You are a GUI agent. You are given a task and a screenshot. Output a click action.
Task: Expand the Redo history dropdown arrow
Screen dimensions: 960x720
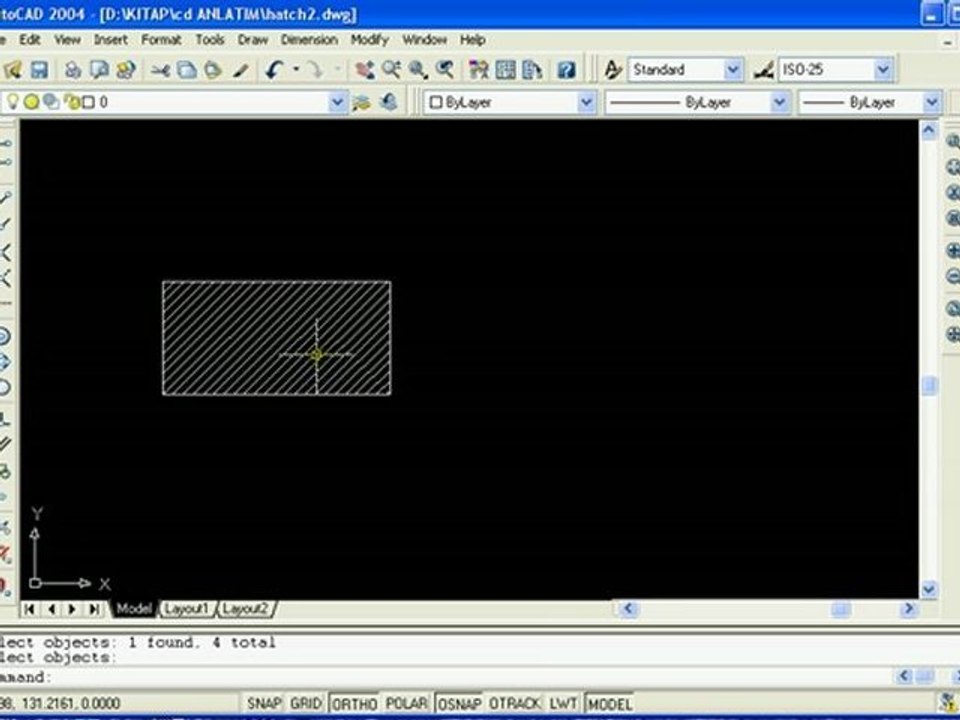(337, 70)
